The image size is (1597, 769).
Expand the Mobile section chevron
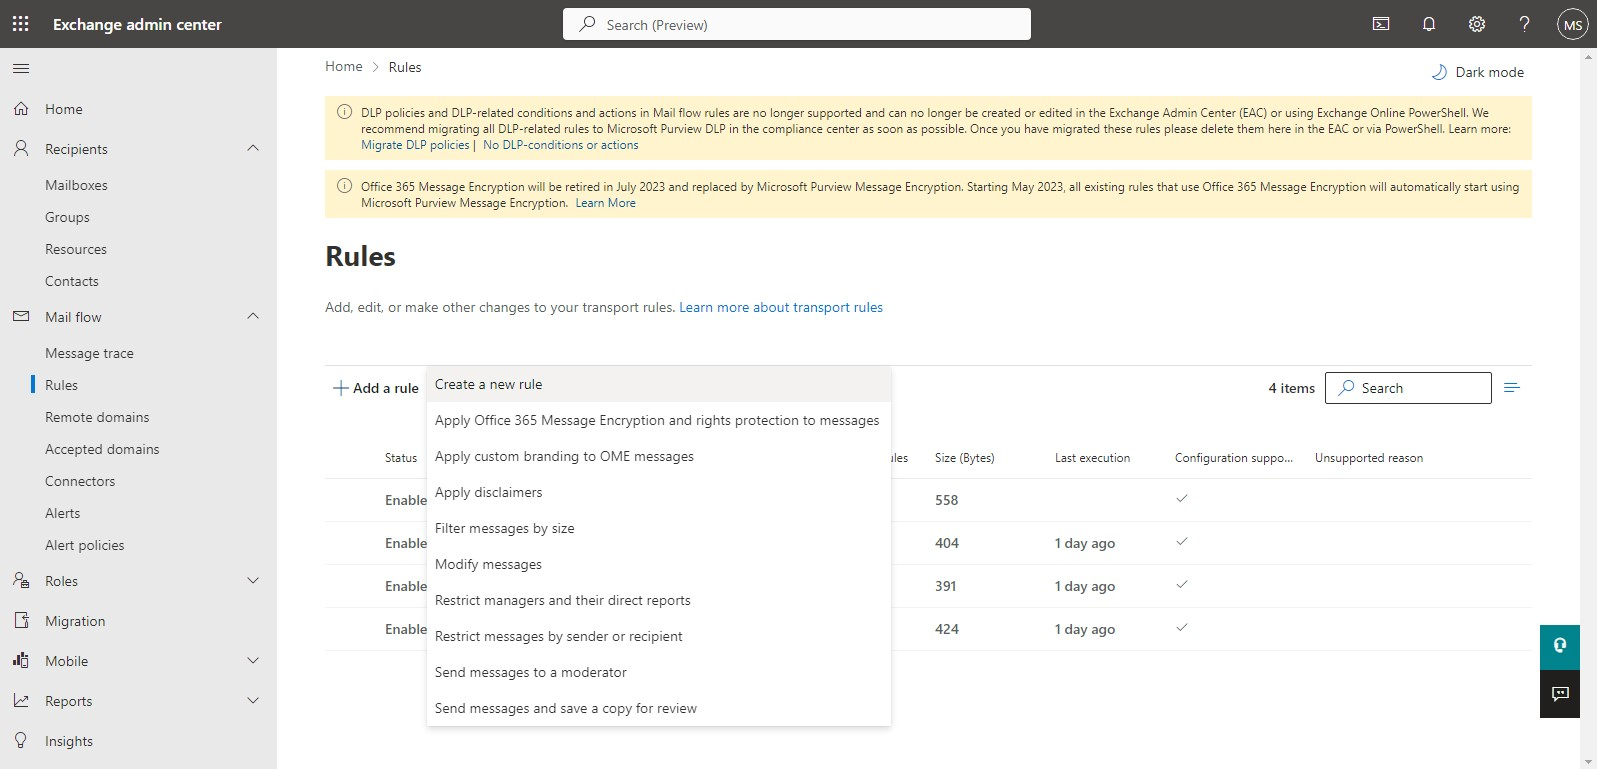[x=253, y=660]
